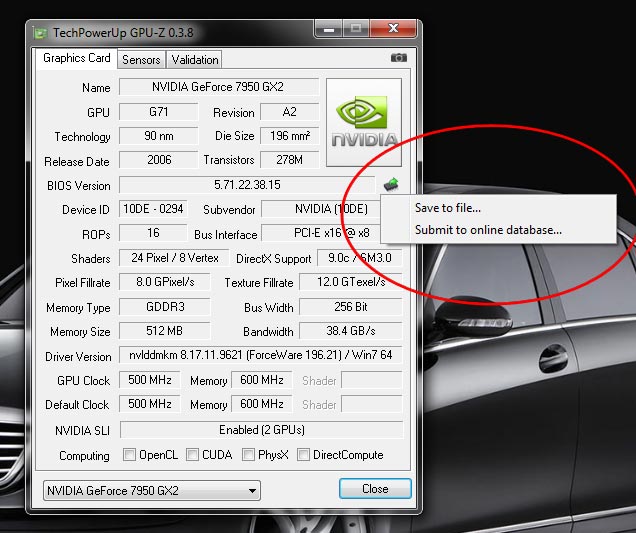The width and height of the screenshot is (636, 533).
Task: Click the NVIDIA logo image
Action: [364, 123]
